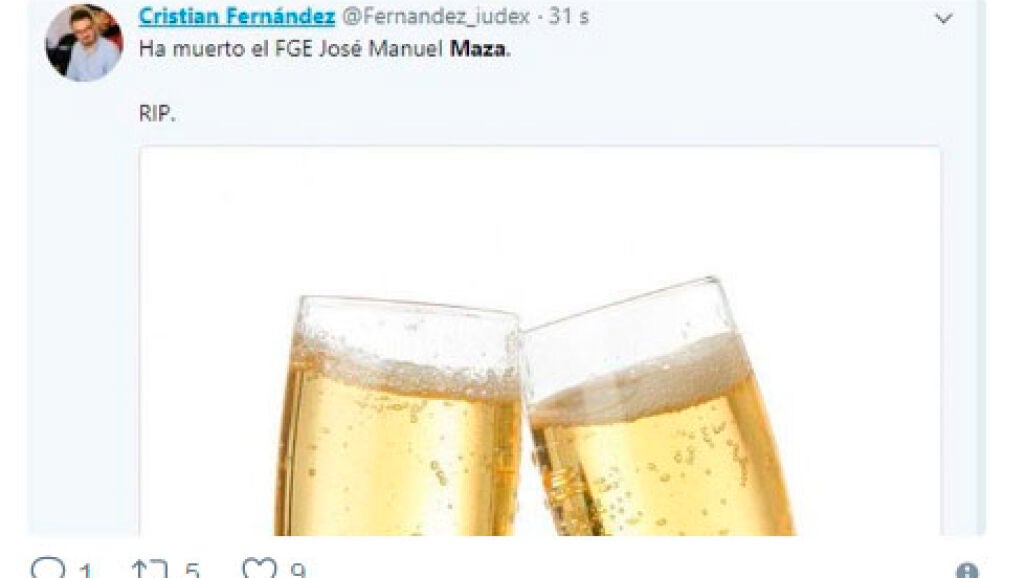Click the reply count number 1
This screenshot has width=1026, height=578.
click(85, 570)
